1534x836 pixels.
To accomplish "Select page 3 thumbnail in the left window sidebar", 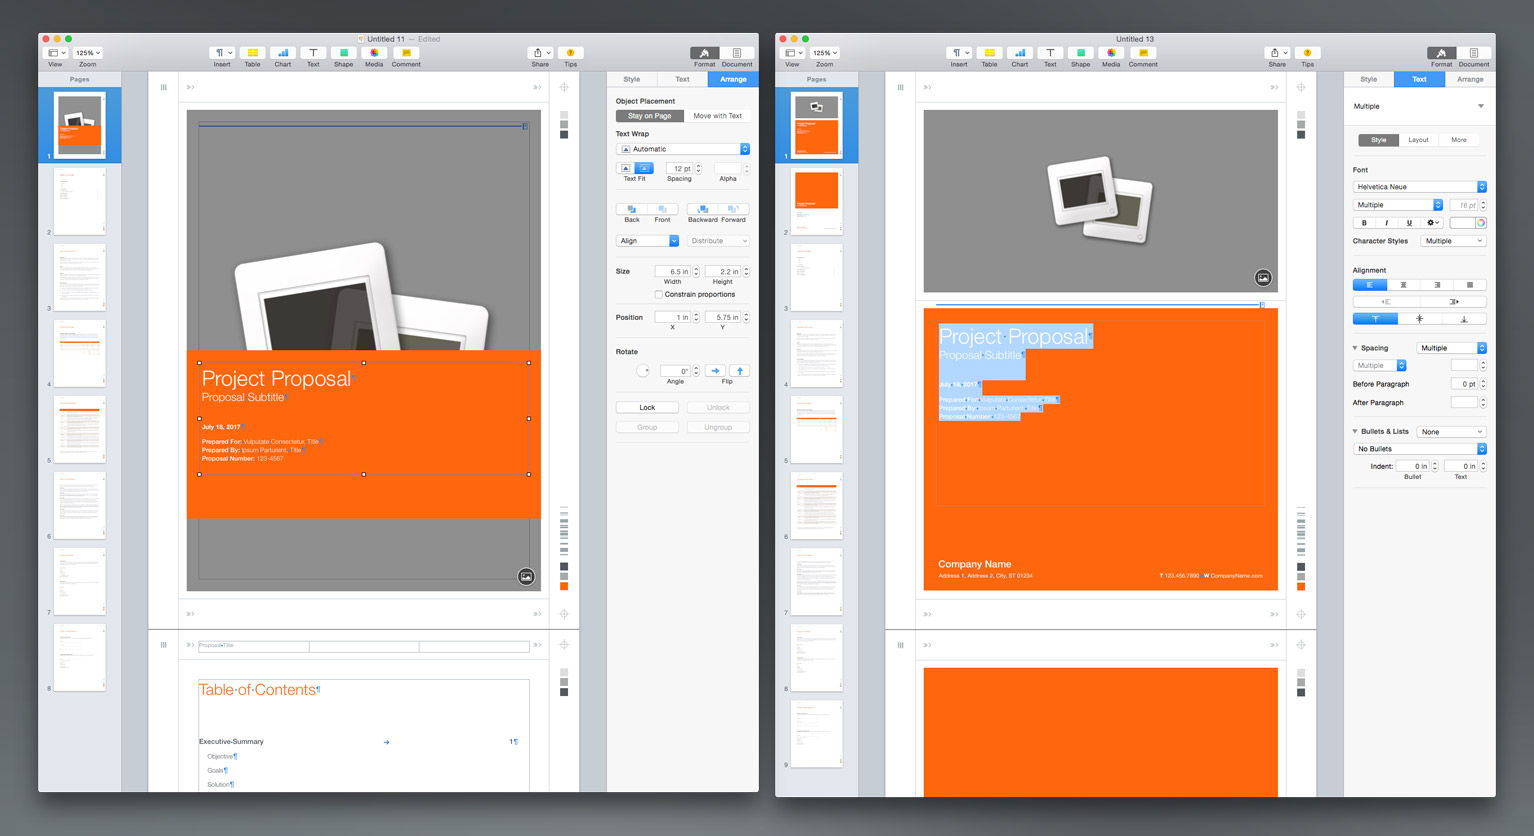I will [x=79, y=277].
